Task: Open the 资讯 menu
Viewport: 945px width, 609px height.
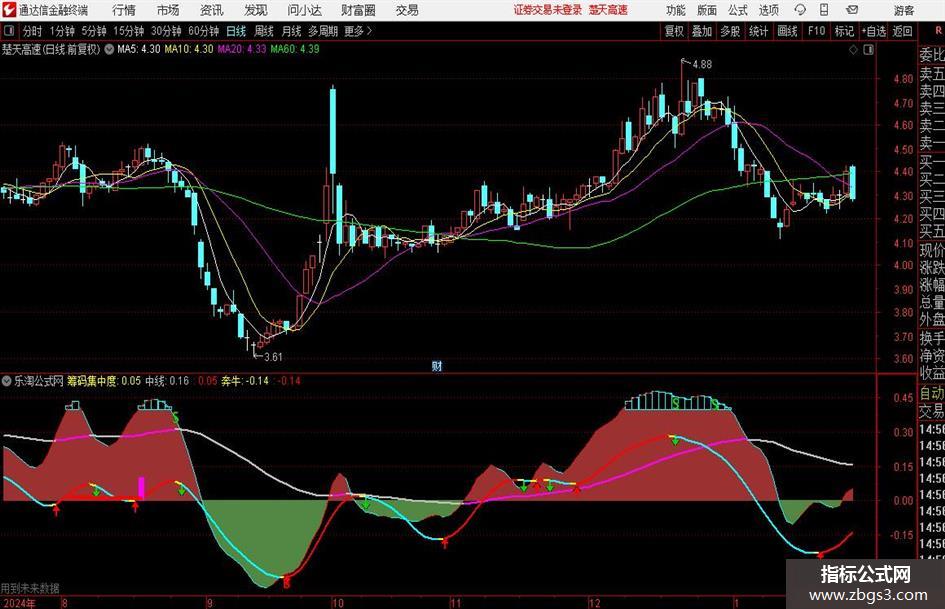Action: (x=212, y=10)
